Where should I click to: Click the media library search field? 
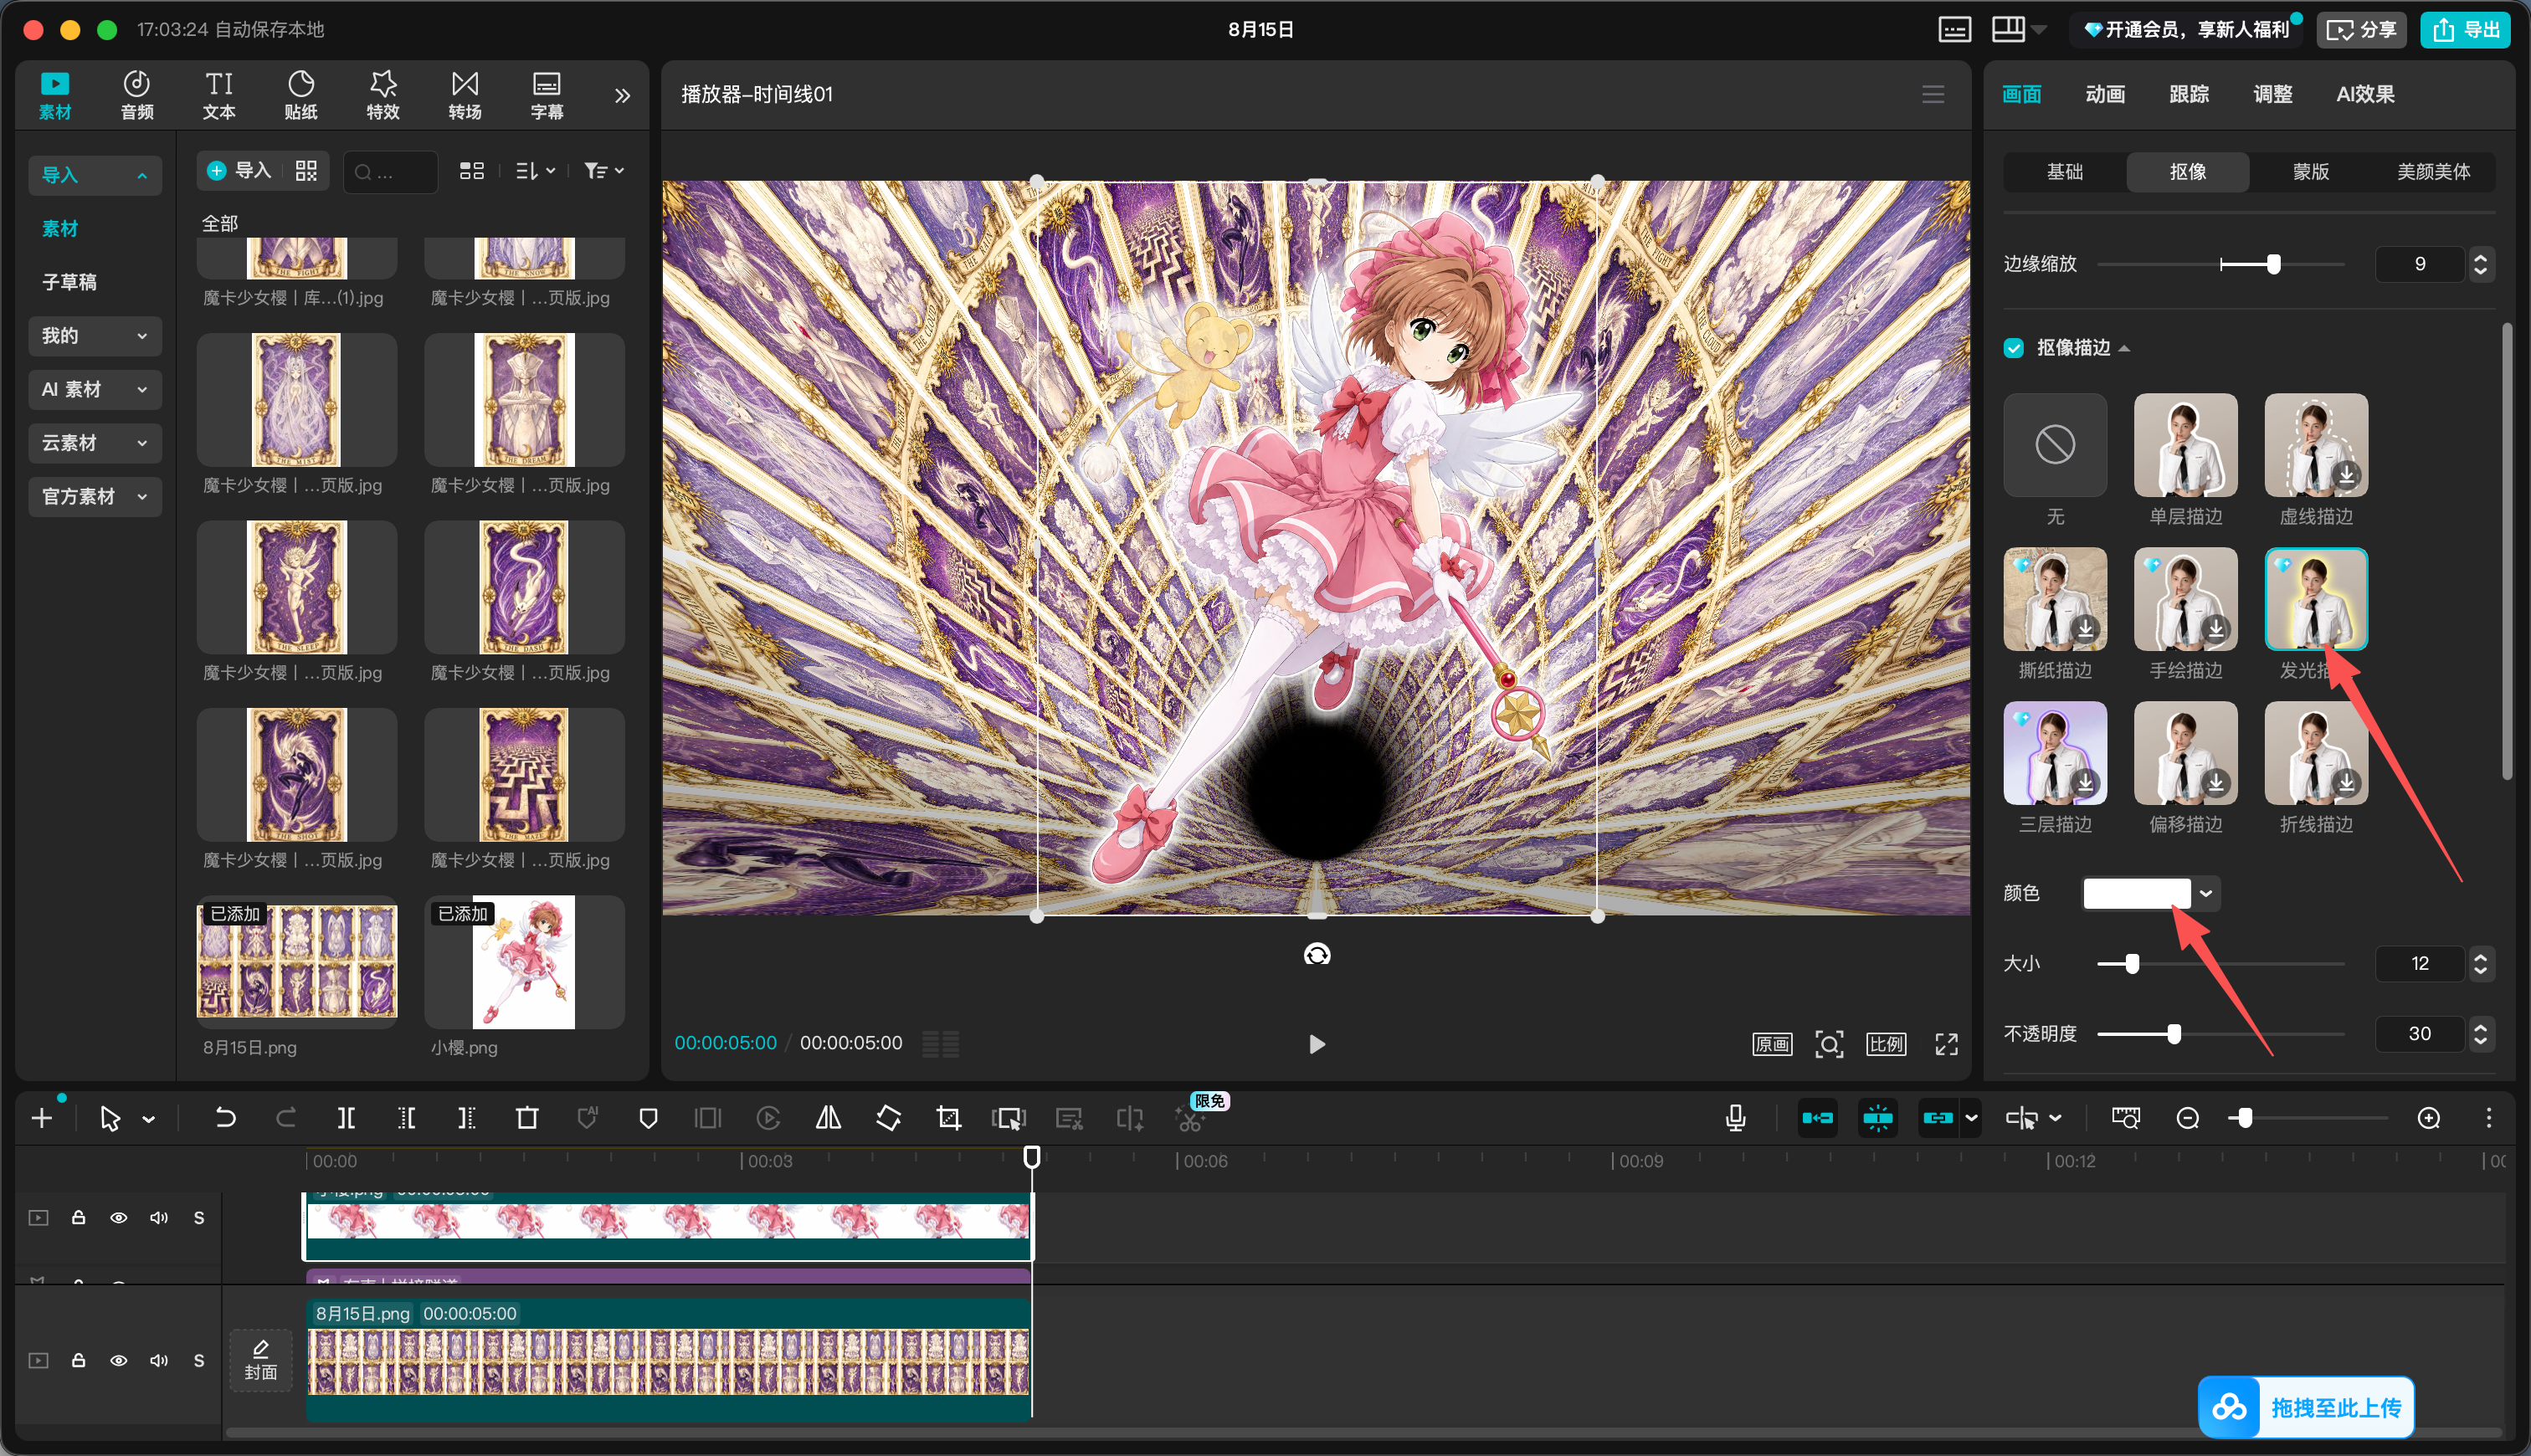pos(390,171)
